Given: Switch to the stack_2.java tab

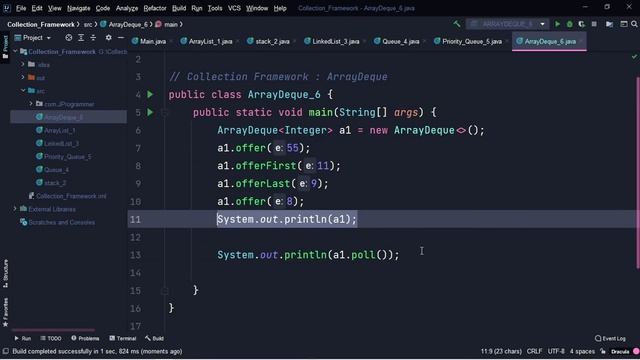Looking at the screenshot, I should coord(269,41).
